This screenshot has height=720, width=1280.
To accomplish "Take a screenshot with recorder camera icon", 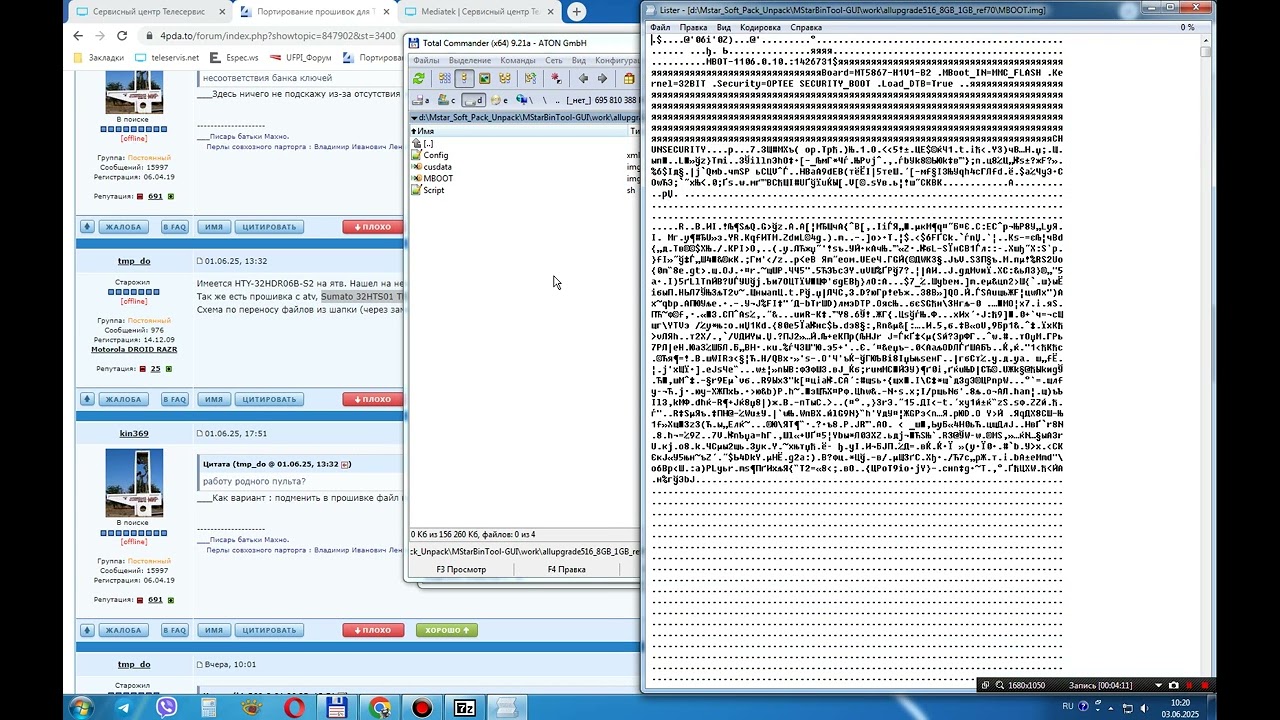I will point(1174,685).
